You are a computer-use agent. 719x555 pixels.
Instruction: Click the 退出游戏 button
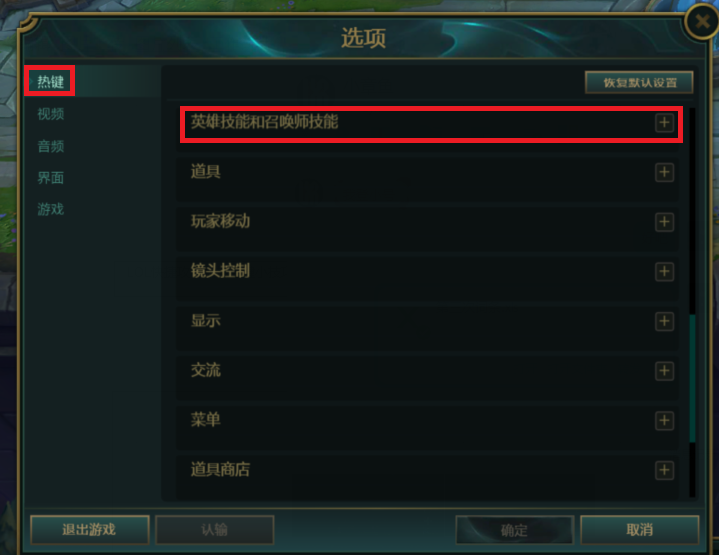point(90,530)
